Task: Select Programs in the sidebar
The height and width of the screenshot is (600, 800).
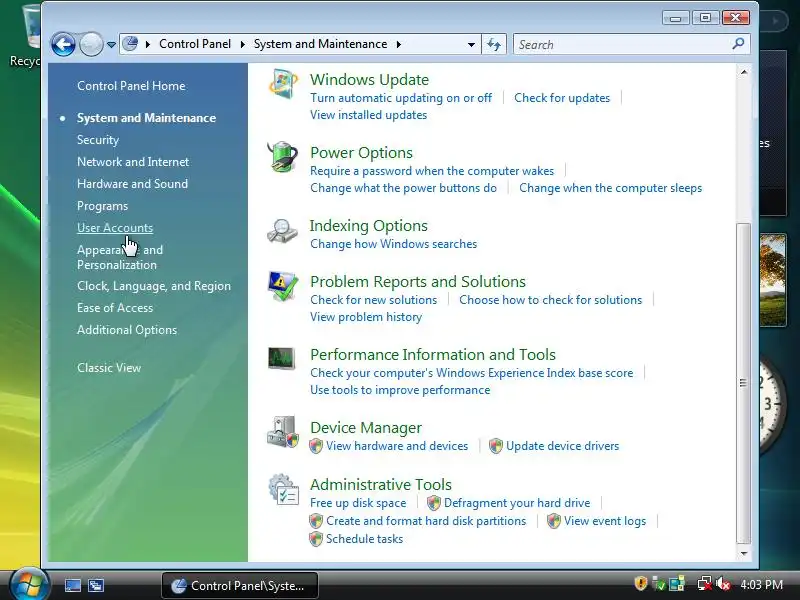Action: click(x=103, y=206)
